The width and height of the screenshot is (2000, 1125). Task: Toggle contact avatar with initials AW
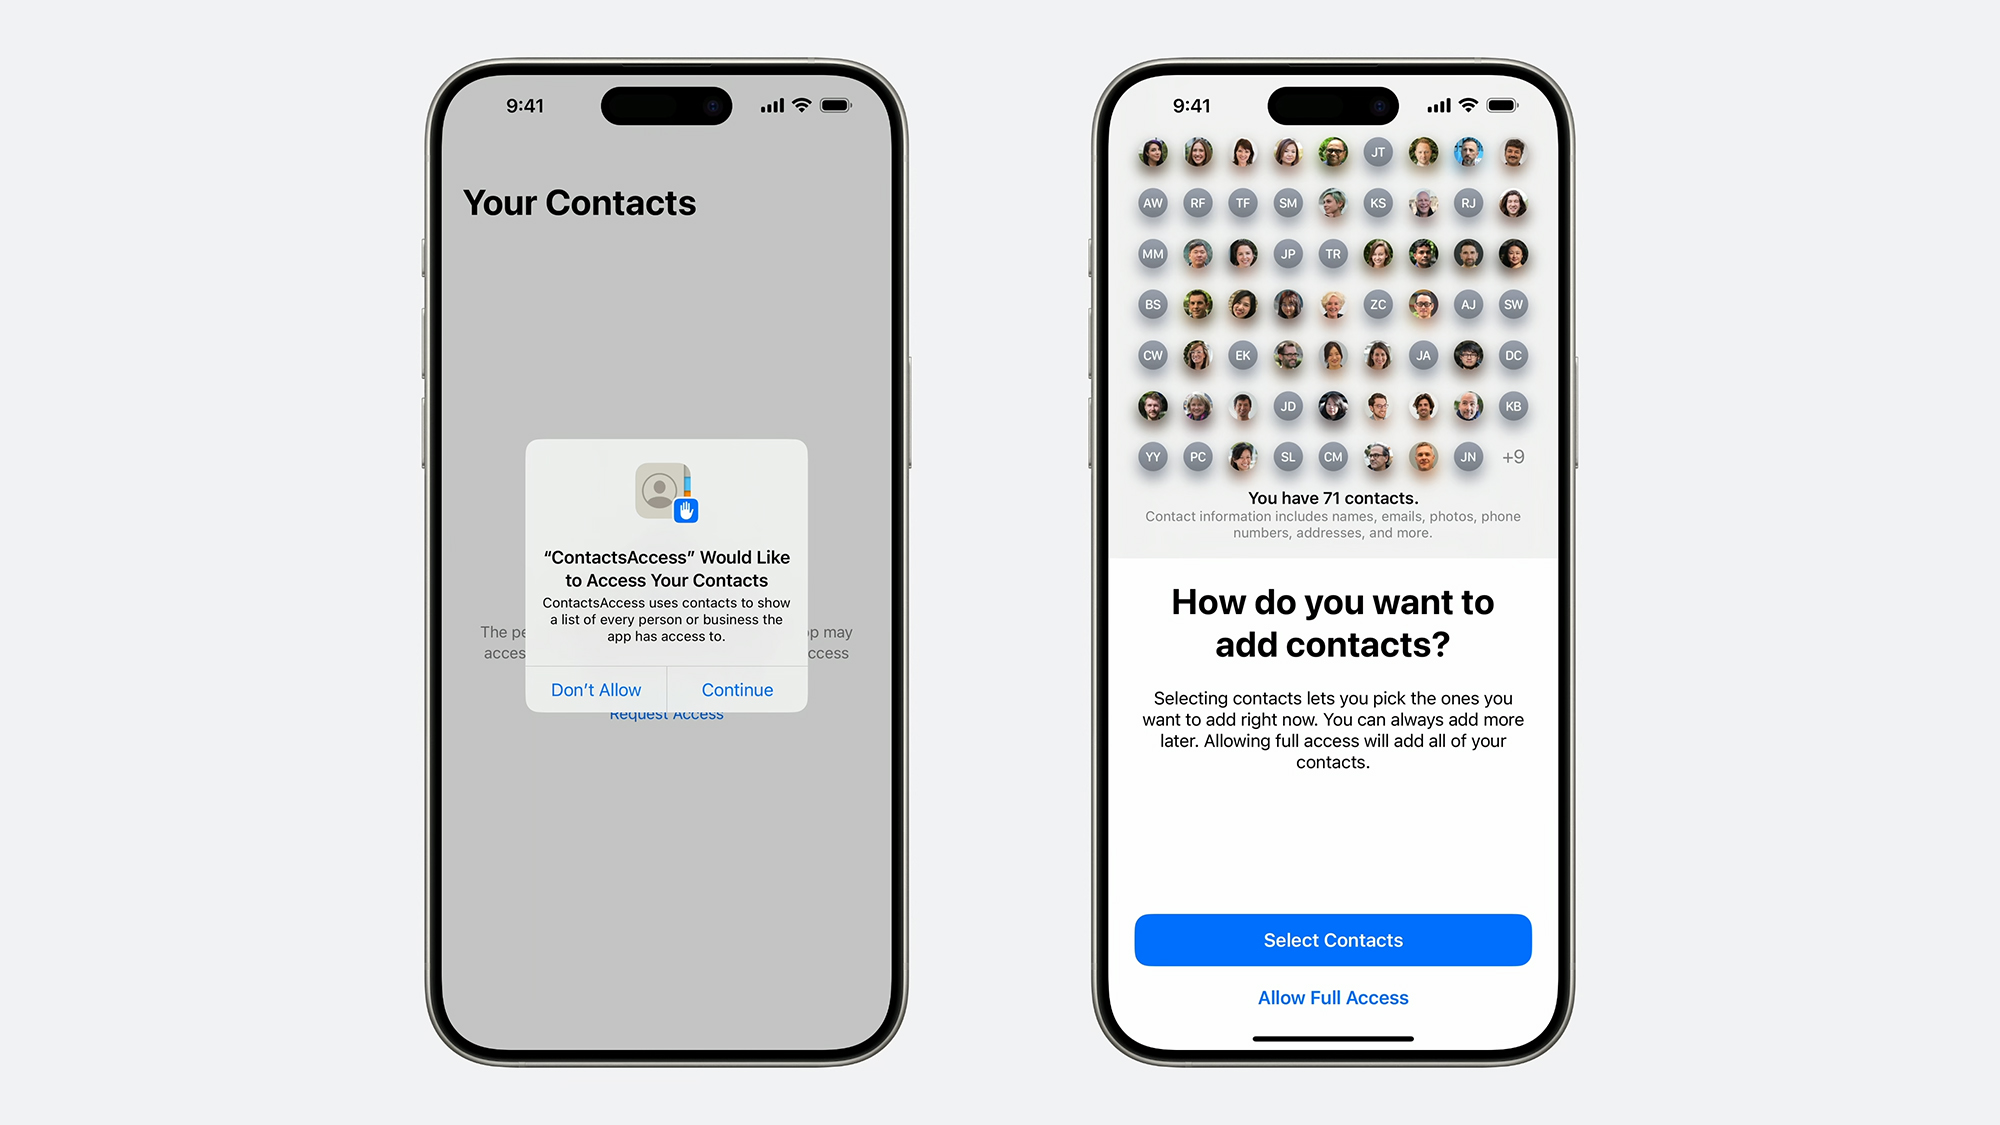tap(1151, 202)
